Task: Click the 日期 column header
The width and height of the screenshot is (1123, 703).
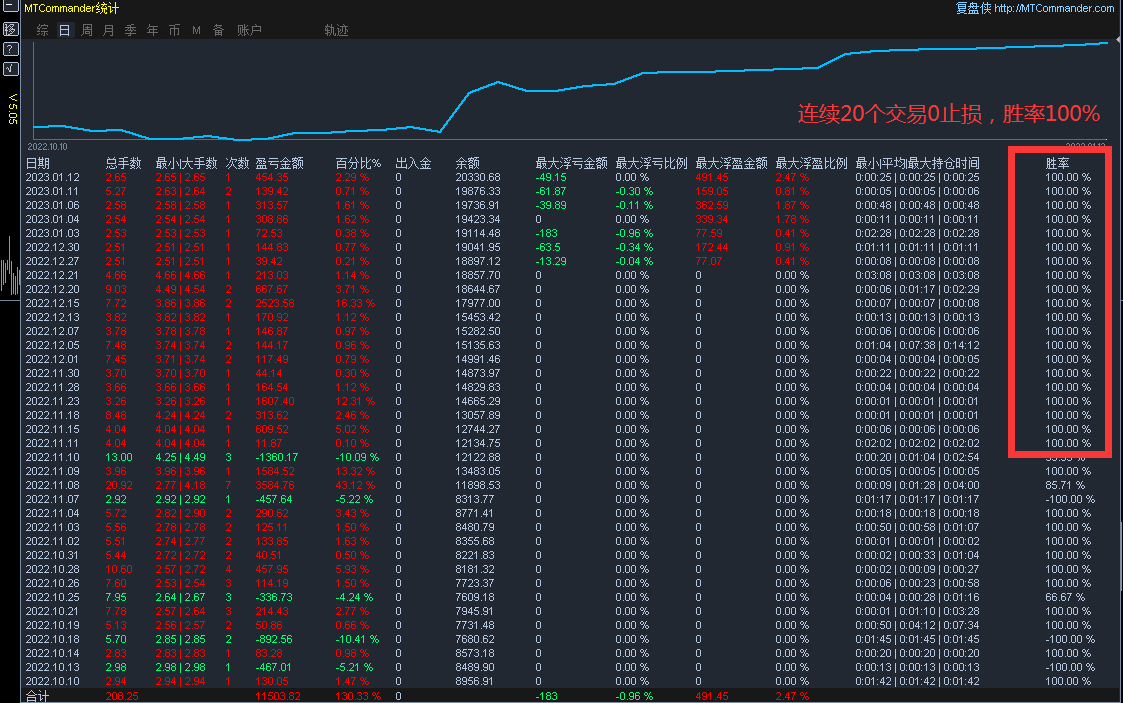Action: click(38, 163)
